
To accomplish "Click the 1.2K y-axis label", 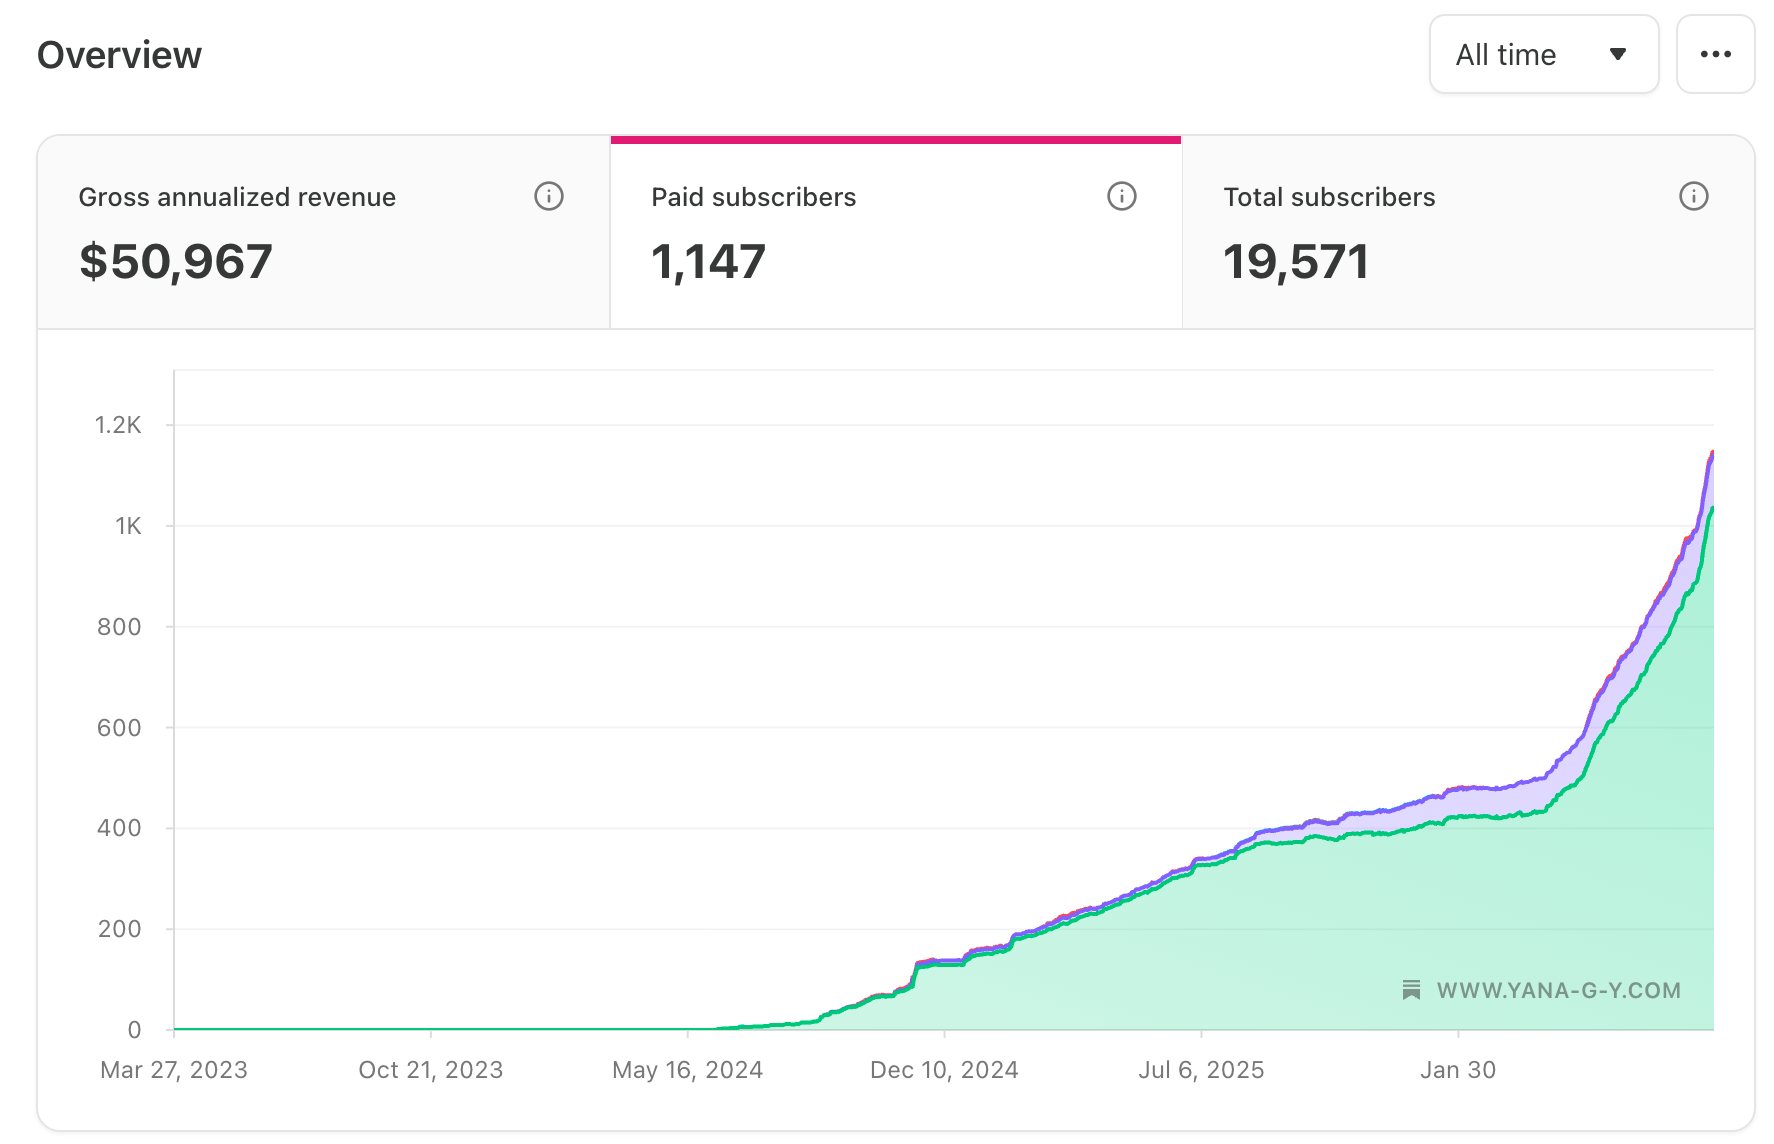I will pyautogui.click(x=118, y=425).
